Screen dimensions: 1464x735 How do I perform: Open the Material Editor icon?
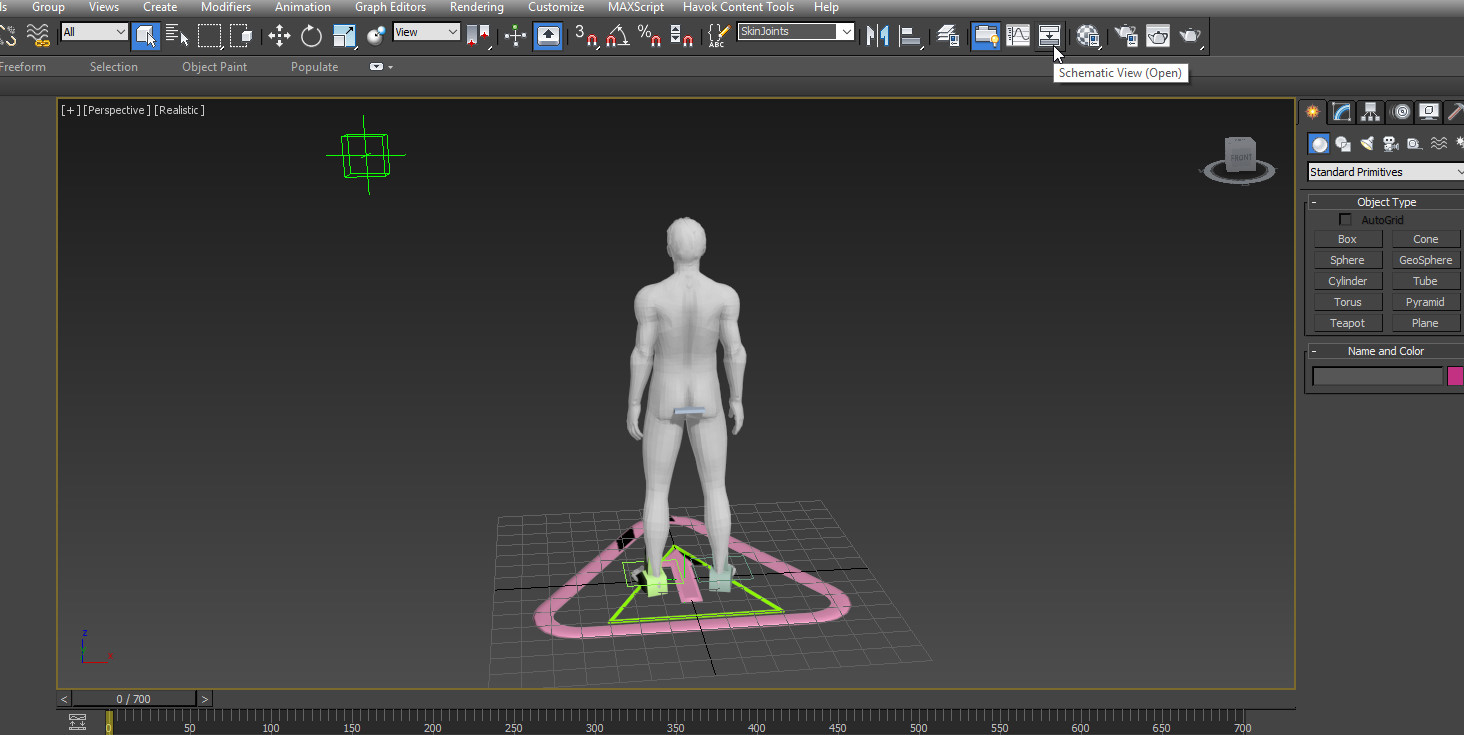pos(1088,37)
